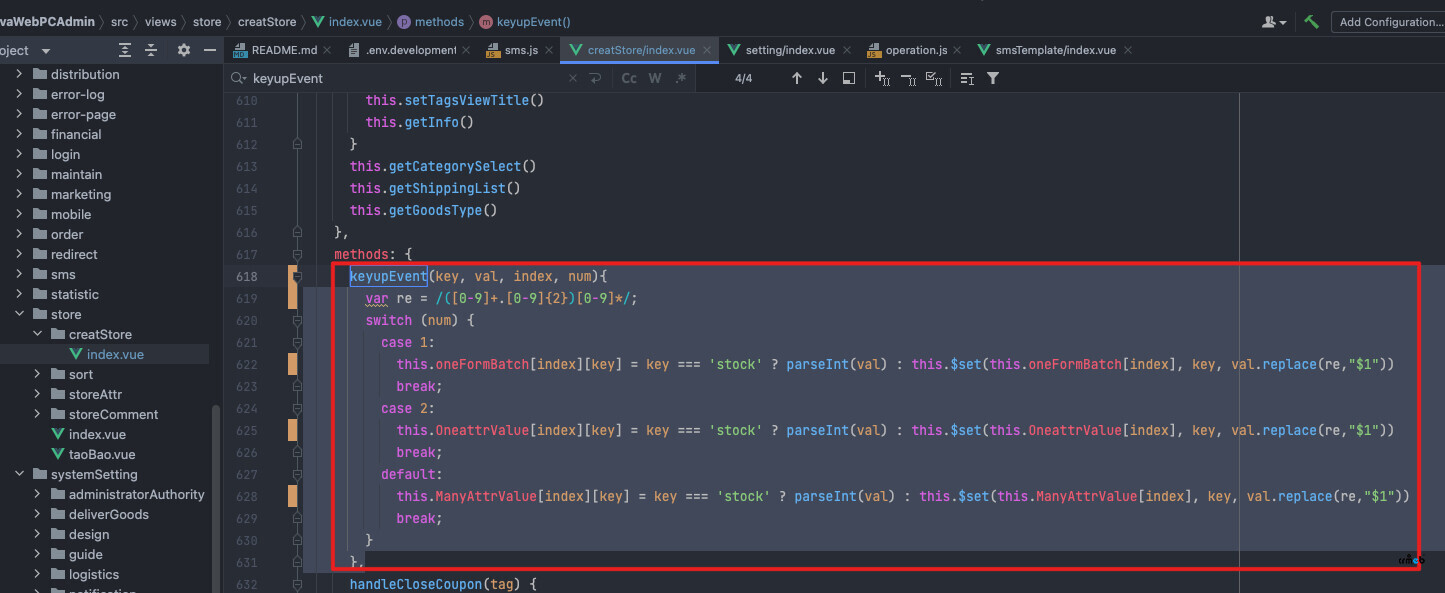
Task: Click getShippingList on line 614
Action: coord(447,188)
